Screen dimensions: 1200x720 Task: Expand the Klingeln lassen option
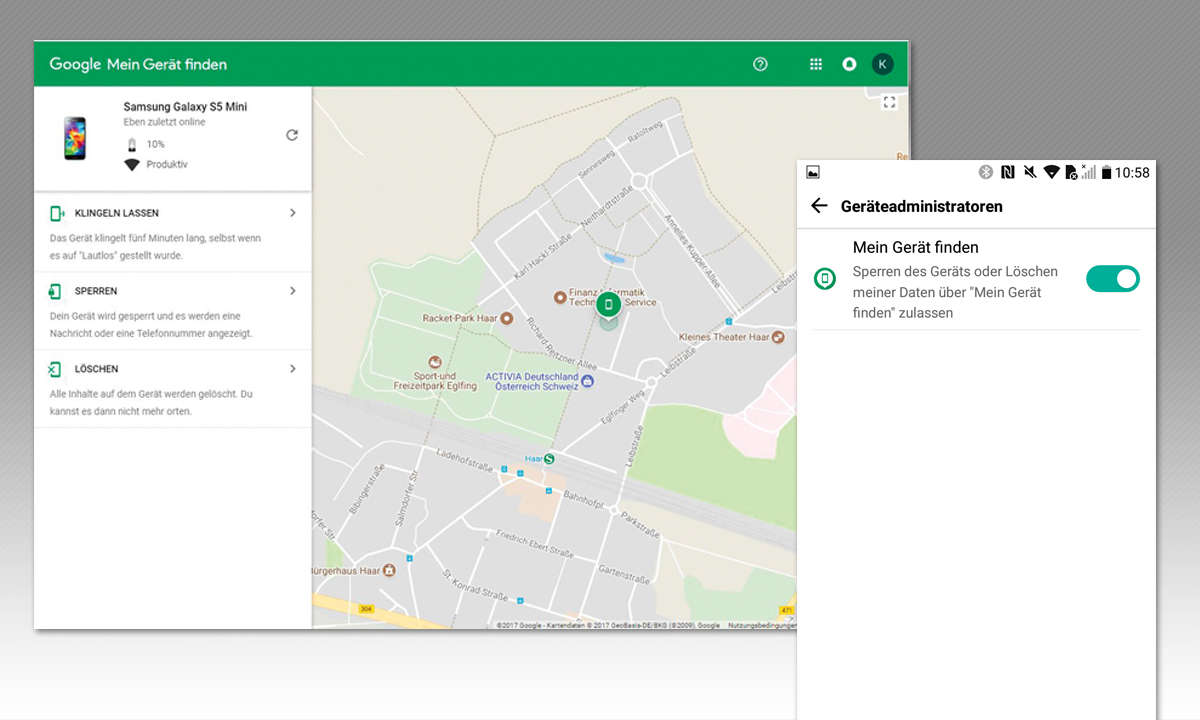pyautogui.click(x=293, y=213)
